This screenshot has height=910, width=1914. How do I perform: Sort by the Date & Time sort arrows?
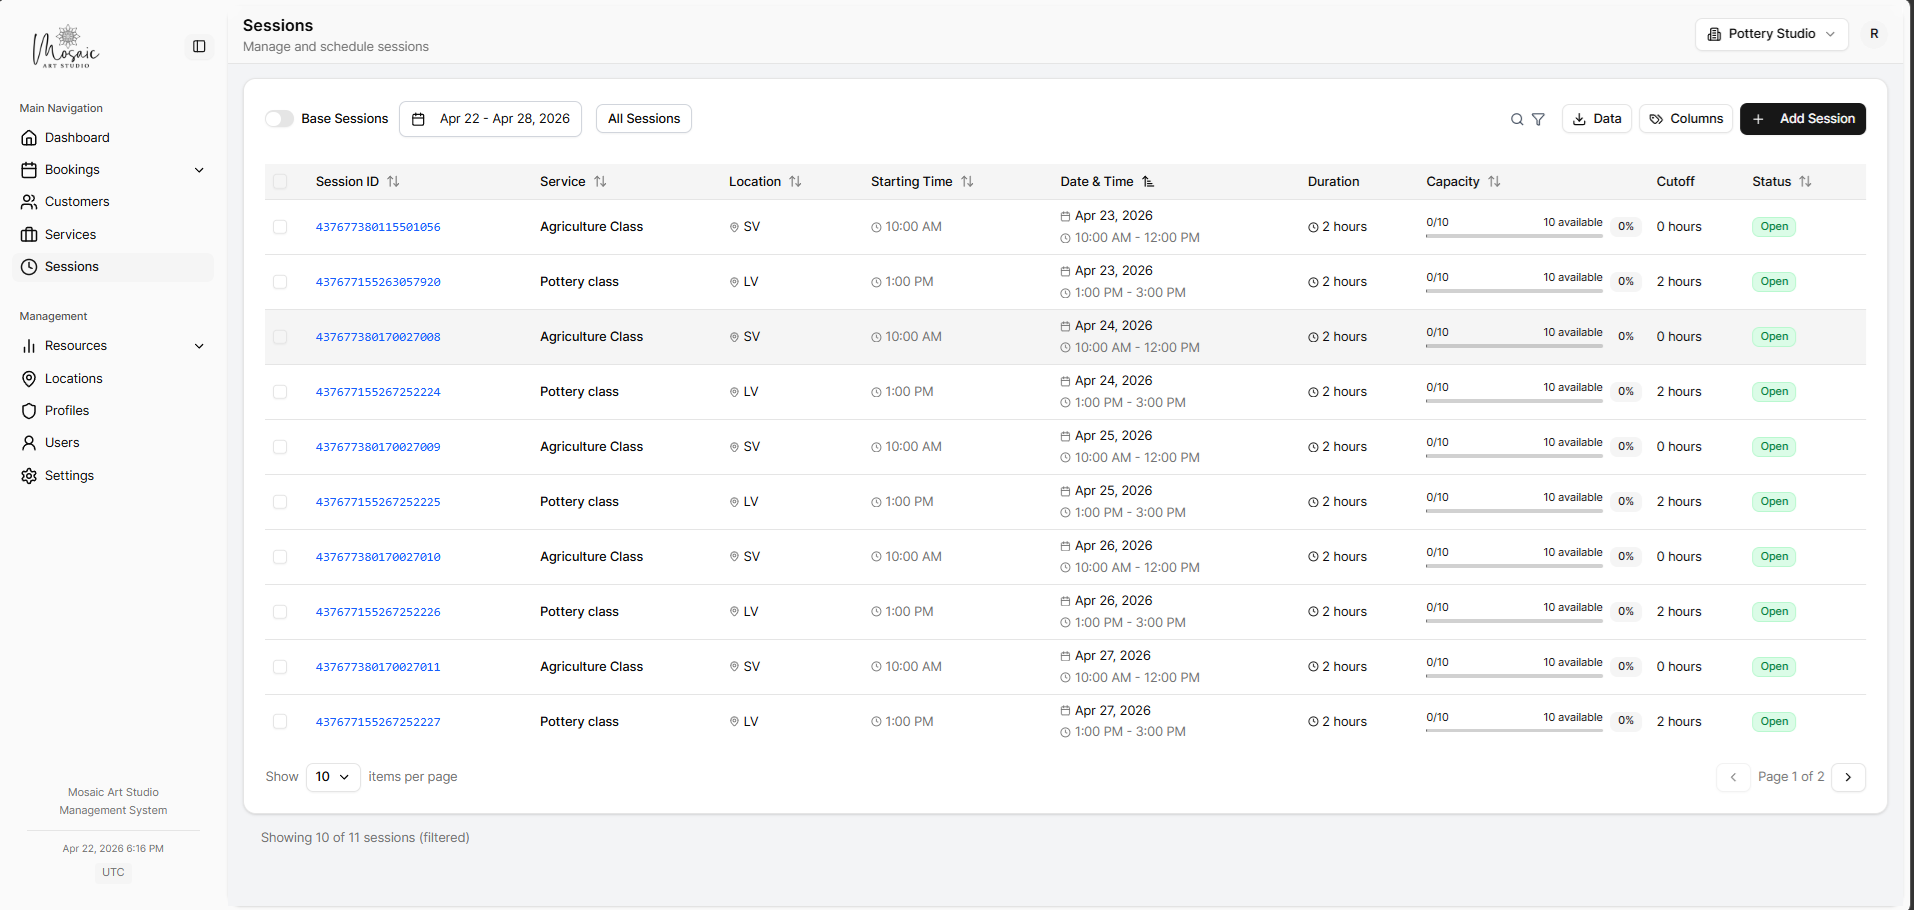[1148, 181]
